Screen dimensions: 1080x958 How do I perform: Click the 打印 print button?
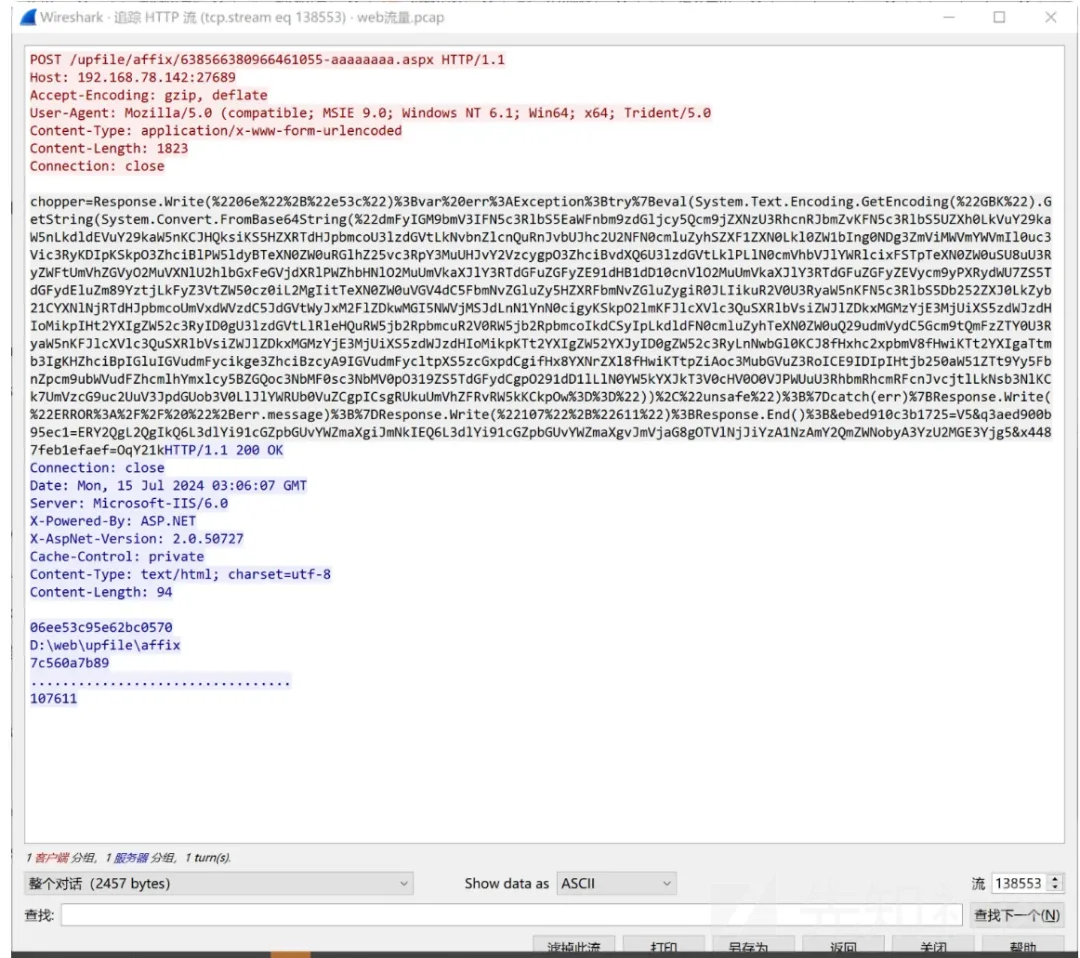click(663, 946)
